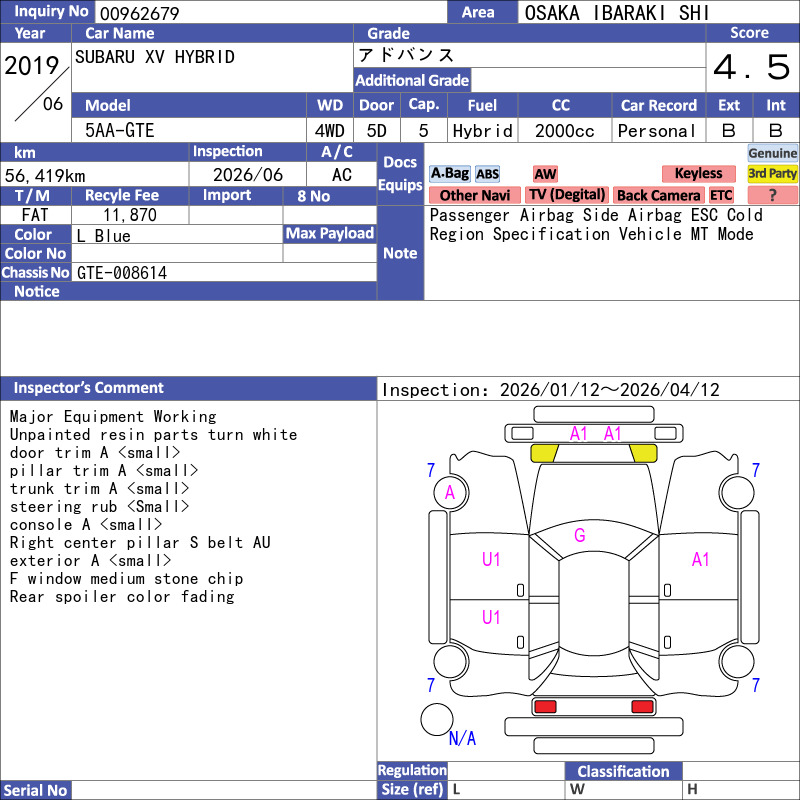Click the circled A marker on diagram
Viewport: 800px width, 800px height.
pyautogui.click(x=450, y=492)
